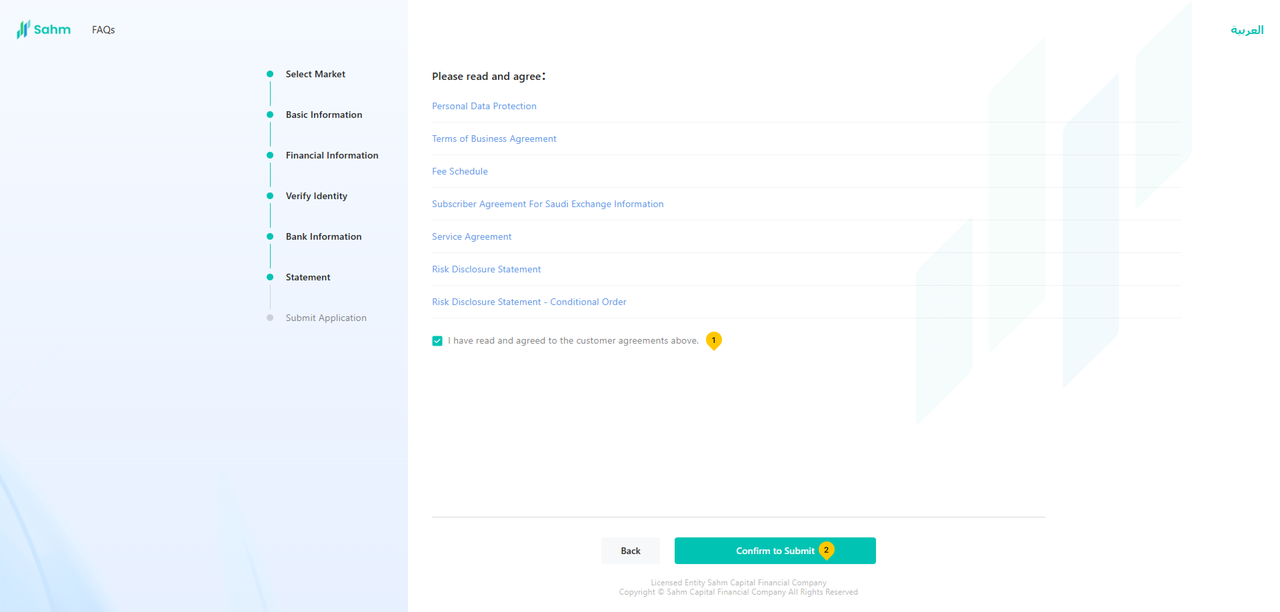The width and height of the screenshot is (1280, 612).
Task: Open the FAQs page
Action: (103, 30)
